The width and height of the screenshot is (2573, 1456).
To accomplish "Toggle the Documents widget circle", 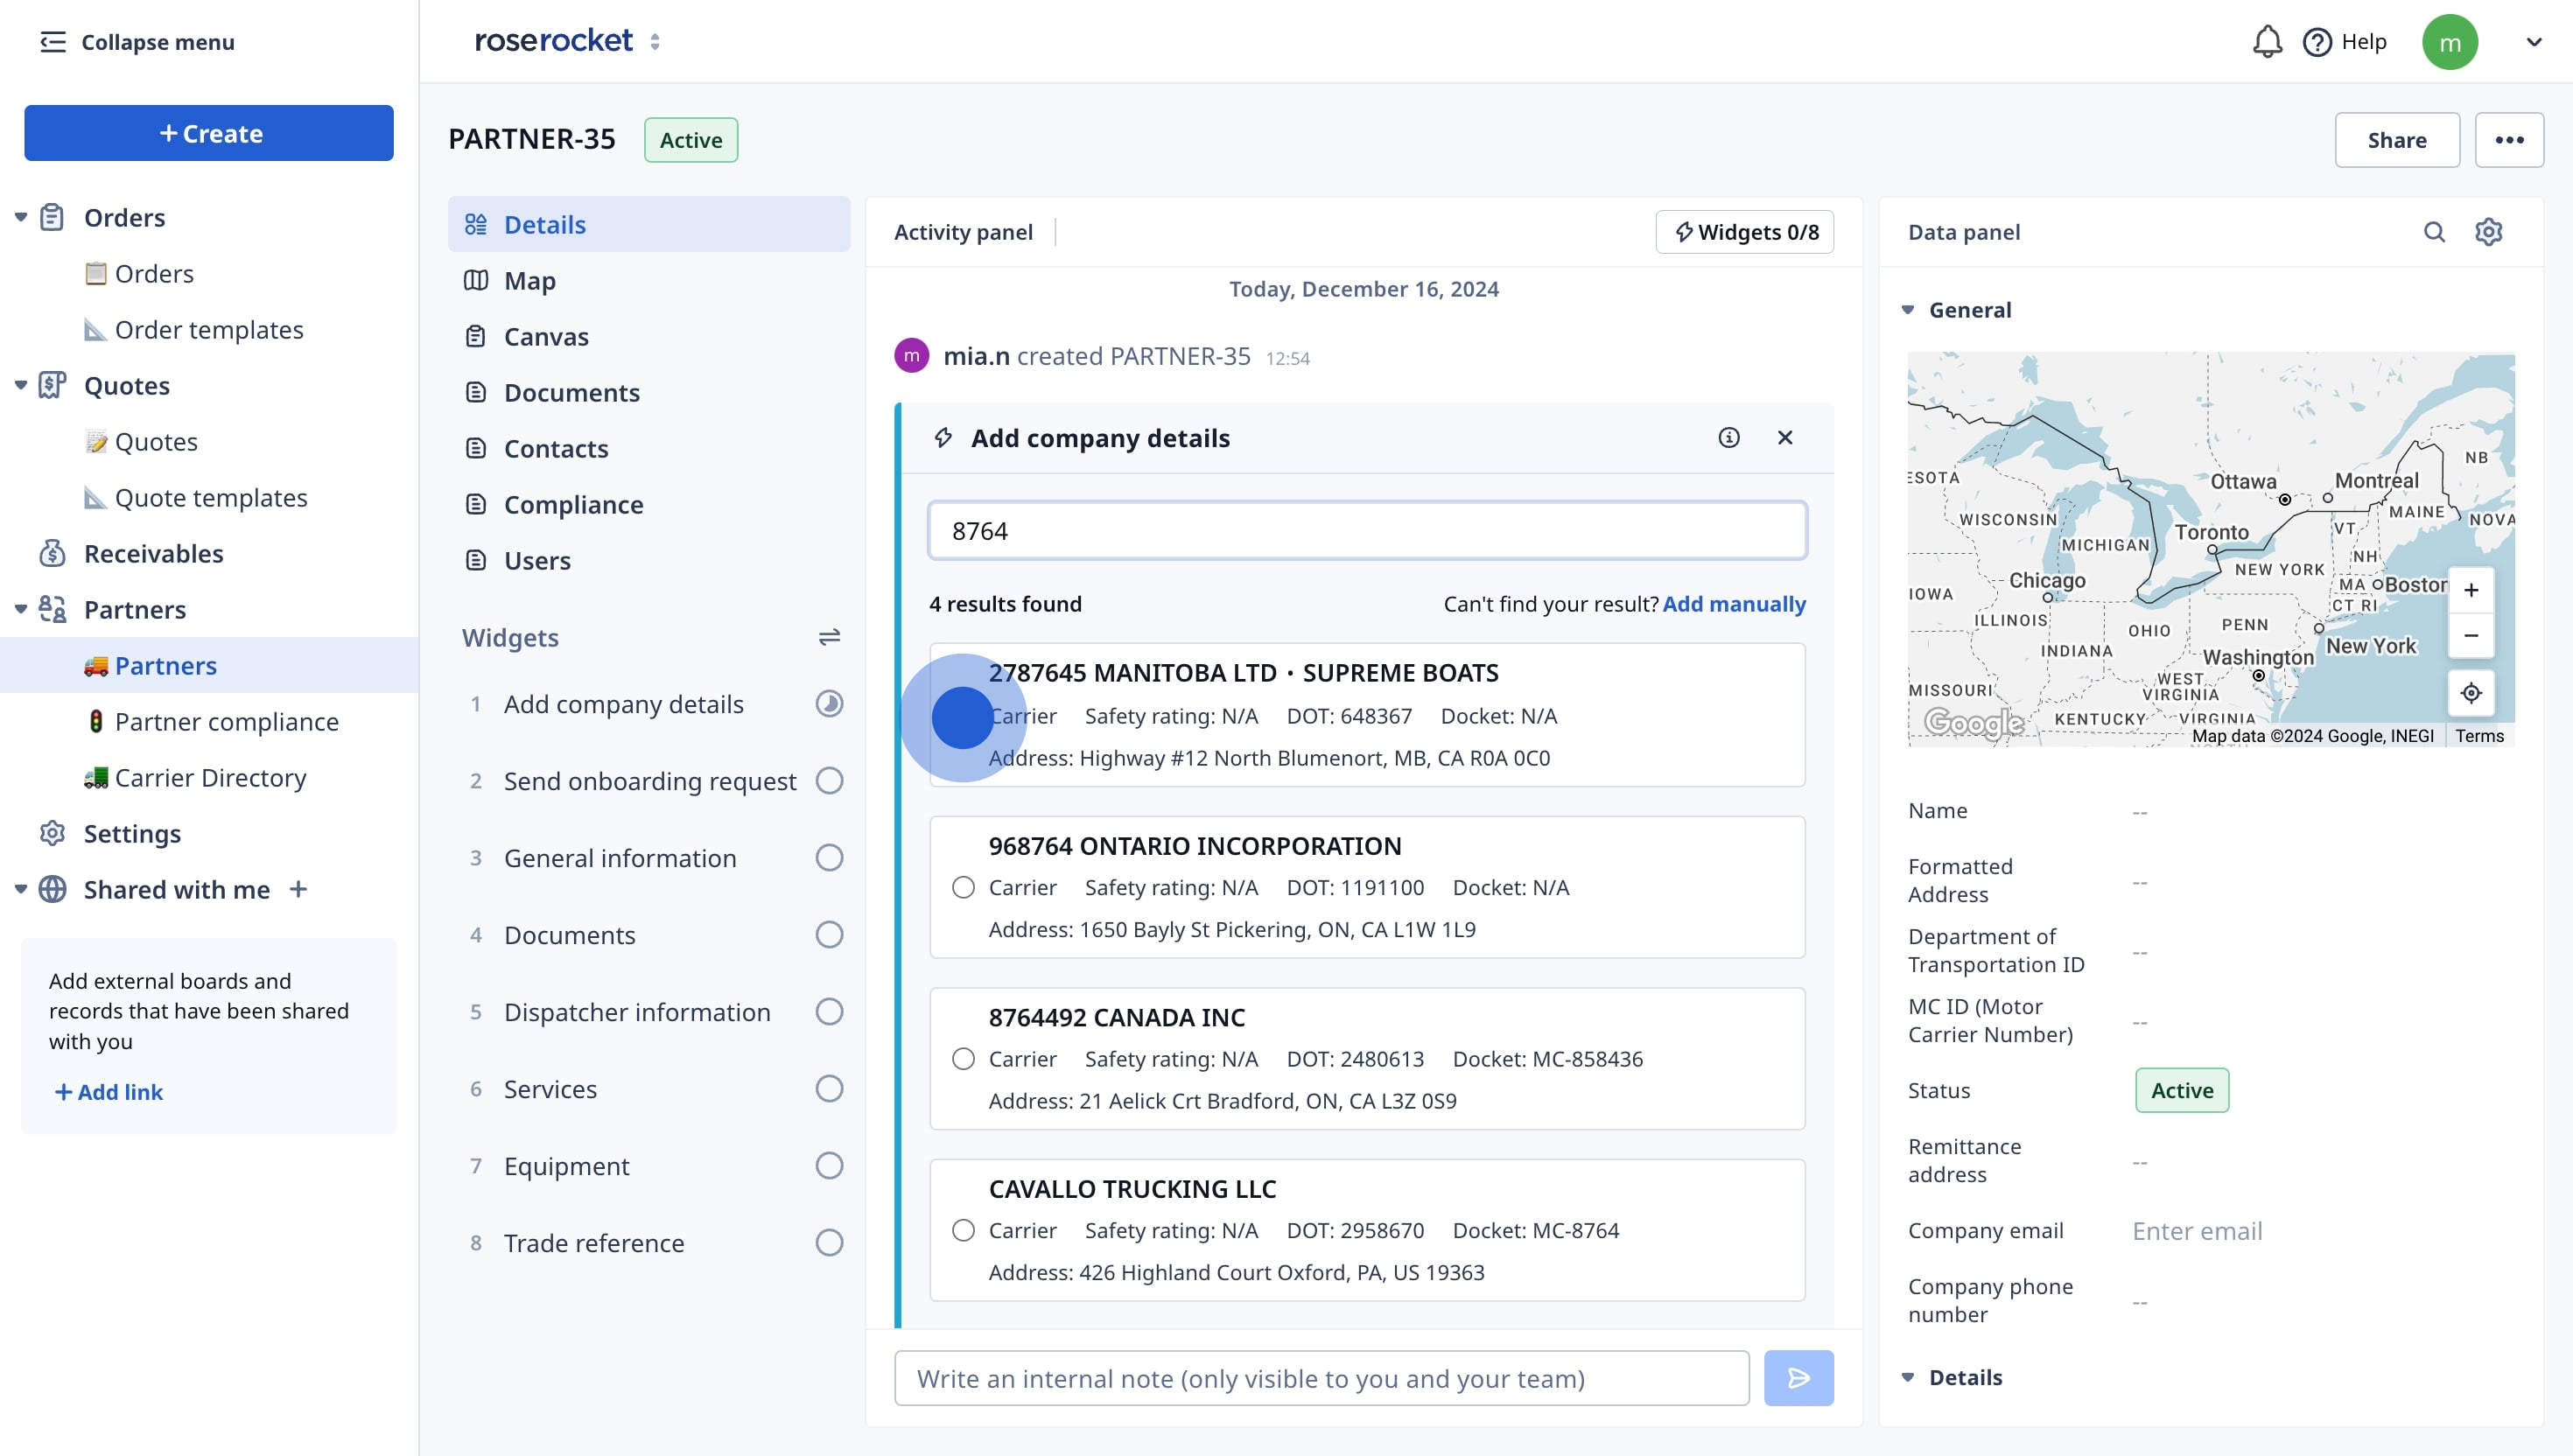I will (829, 934).
